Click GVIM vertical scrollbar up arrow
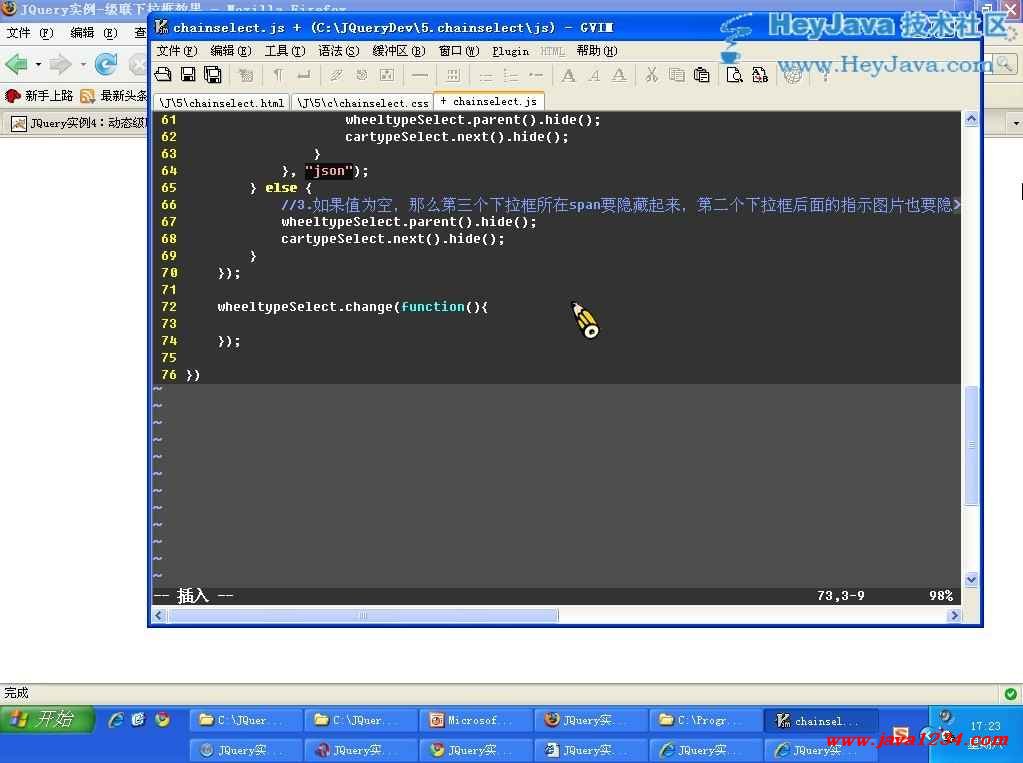Screen dimensions: 1023x763 (x=971, y=119)
